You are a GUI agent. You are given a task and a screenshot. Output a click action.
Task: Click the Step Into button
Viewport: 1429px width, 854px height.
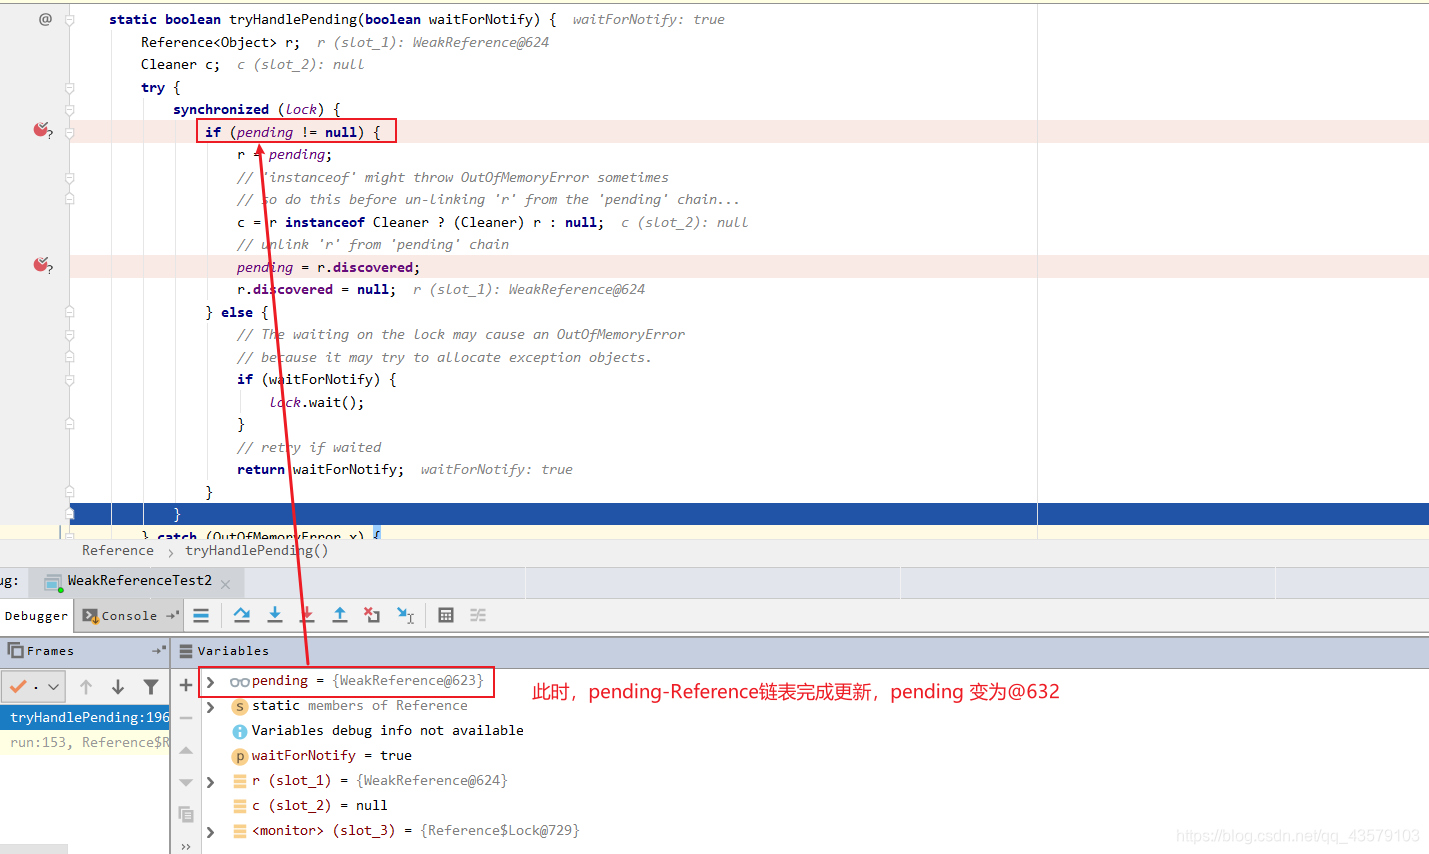pos(275,615)
